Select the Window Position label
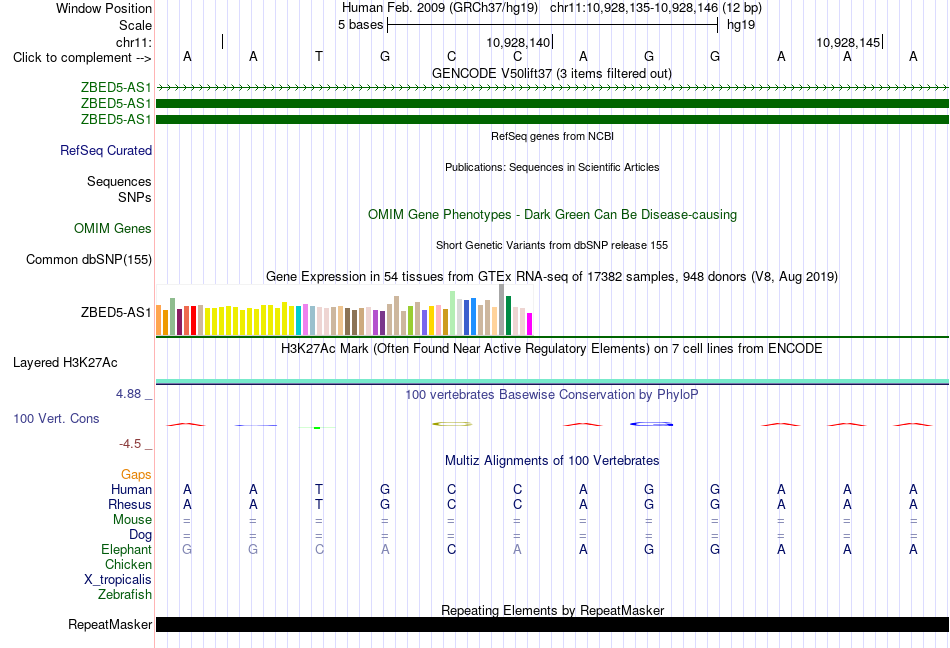The height and width of the screenshot is (648, 950). tap(104, 8)
